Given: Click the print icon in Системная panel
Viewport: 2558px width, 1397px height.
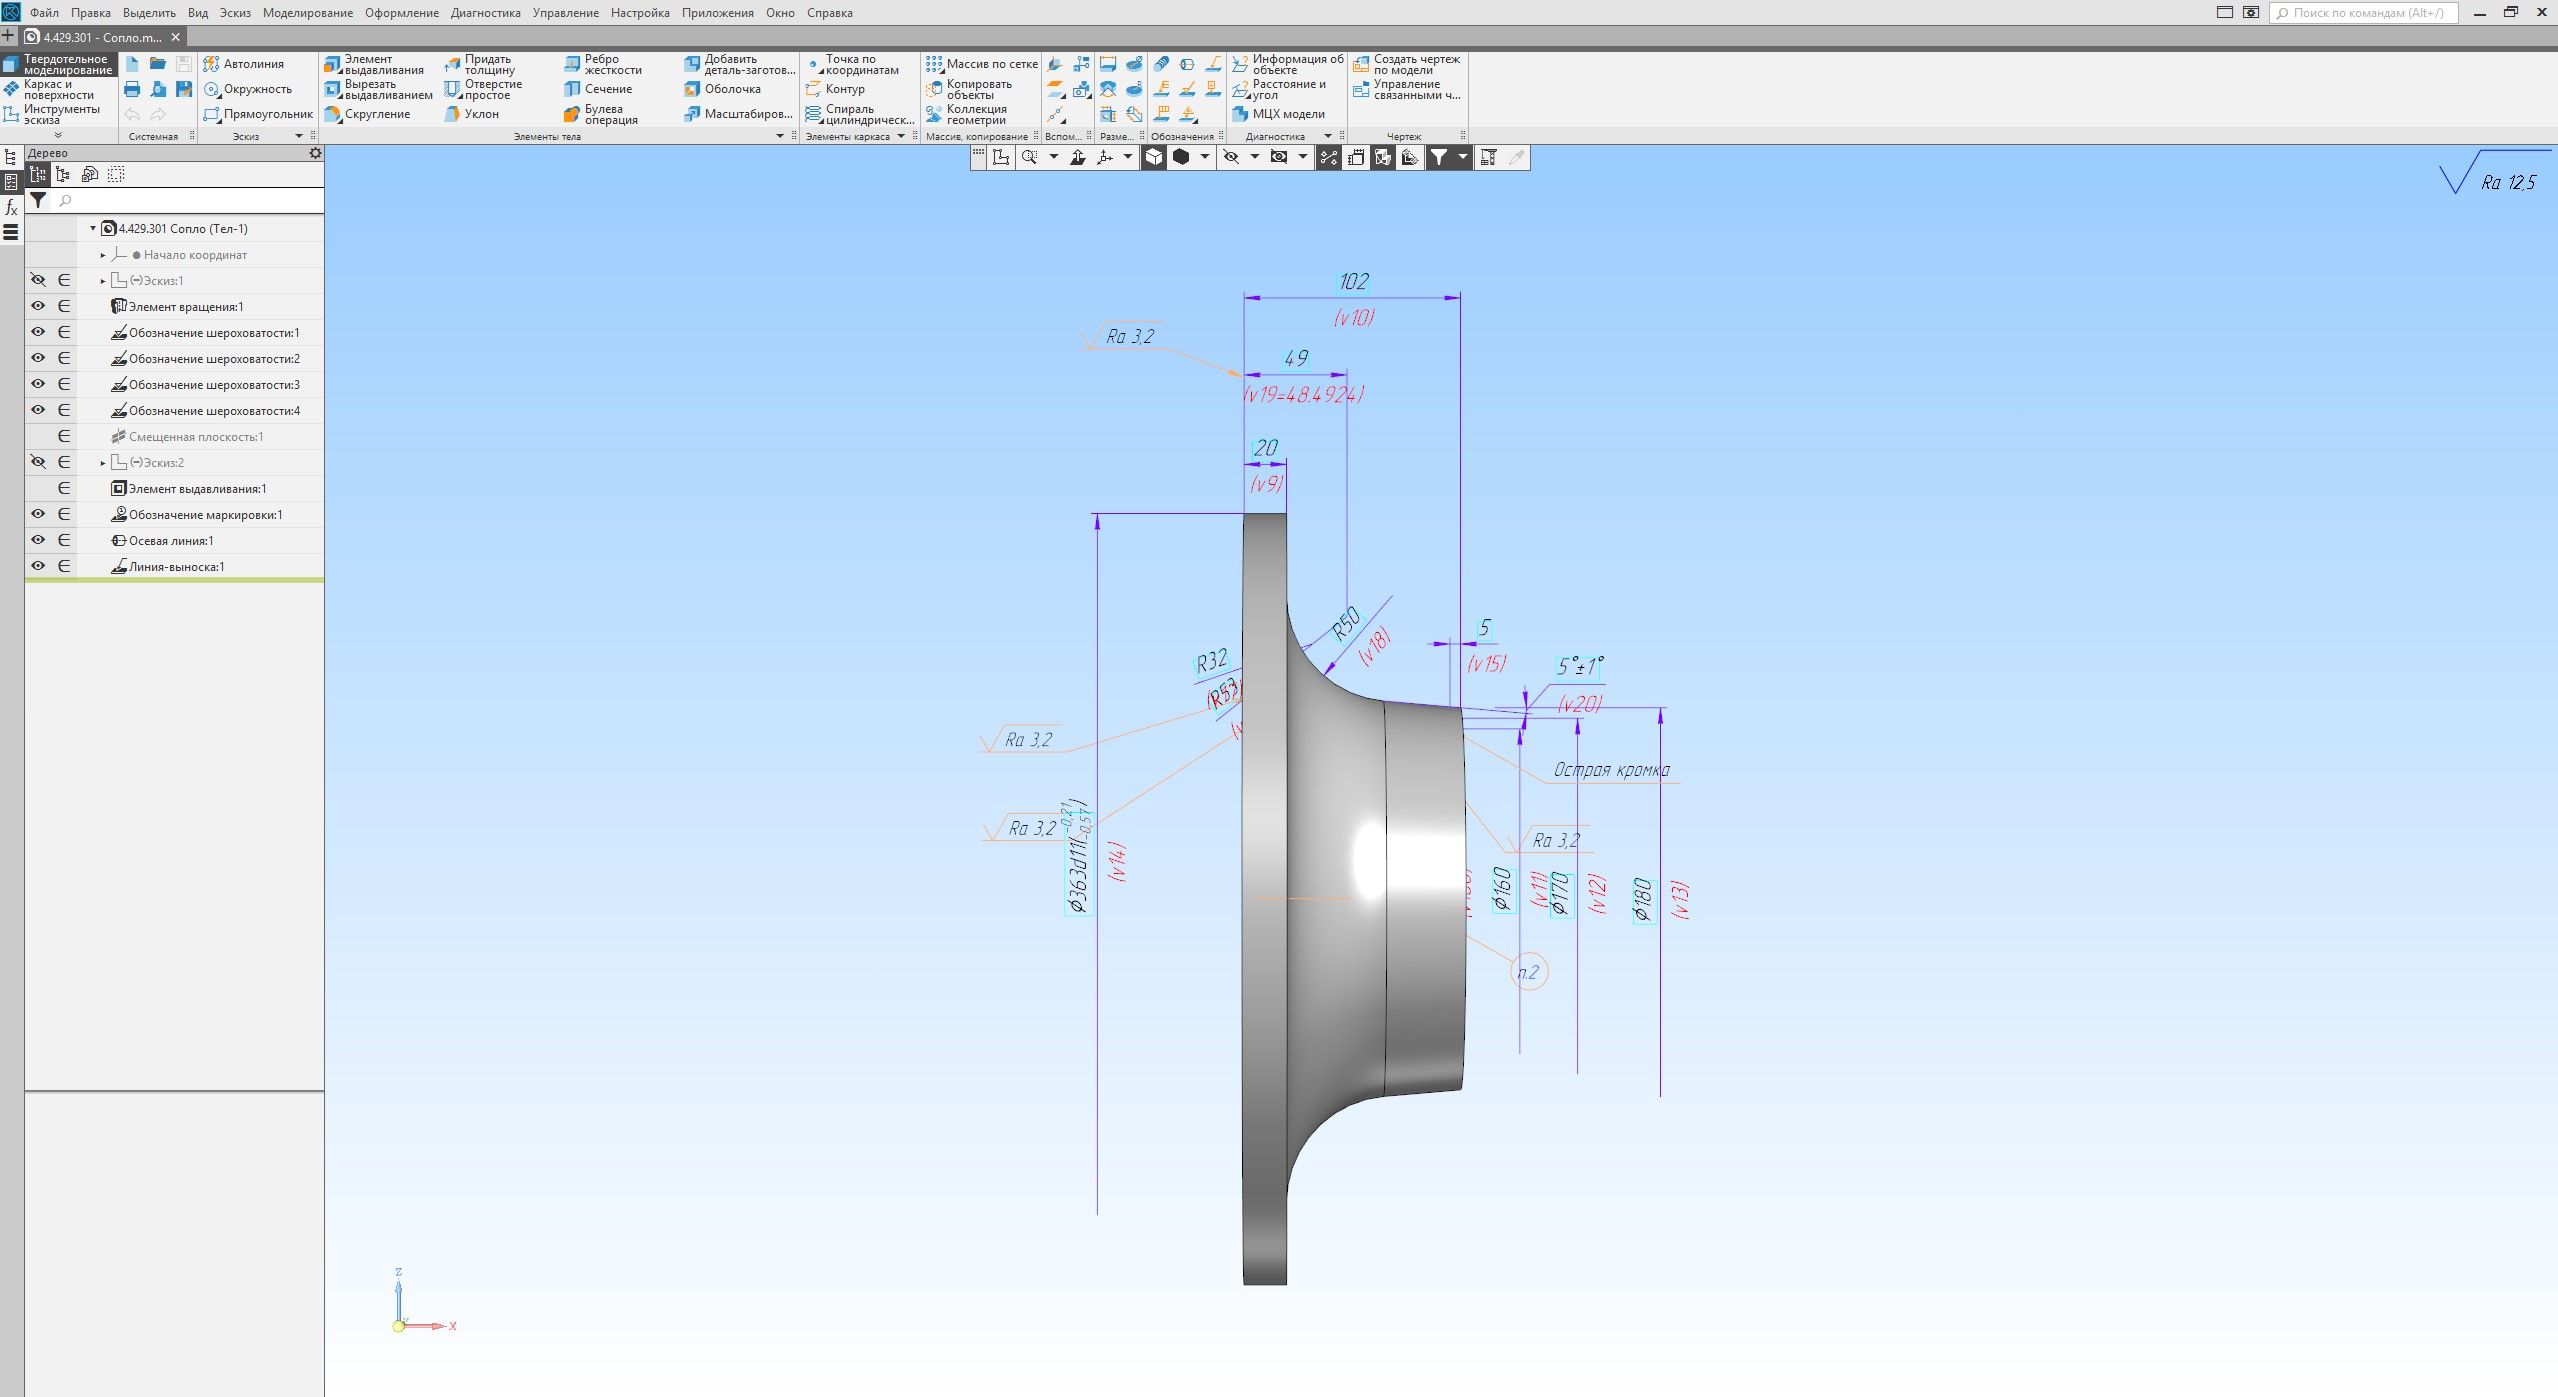Looking at the screenshot, I should click(x=132, y=89).
